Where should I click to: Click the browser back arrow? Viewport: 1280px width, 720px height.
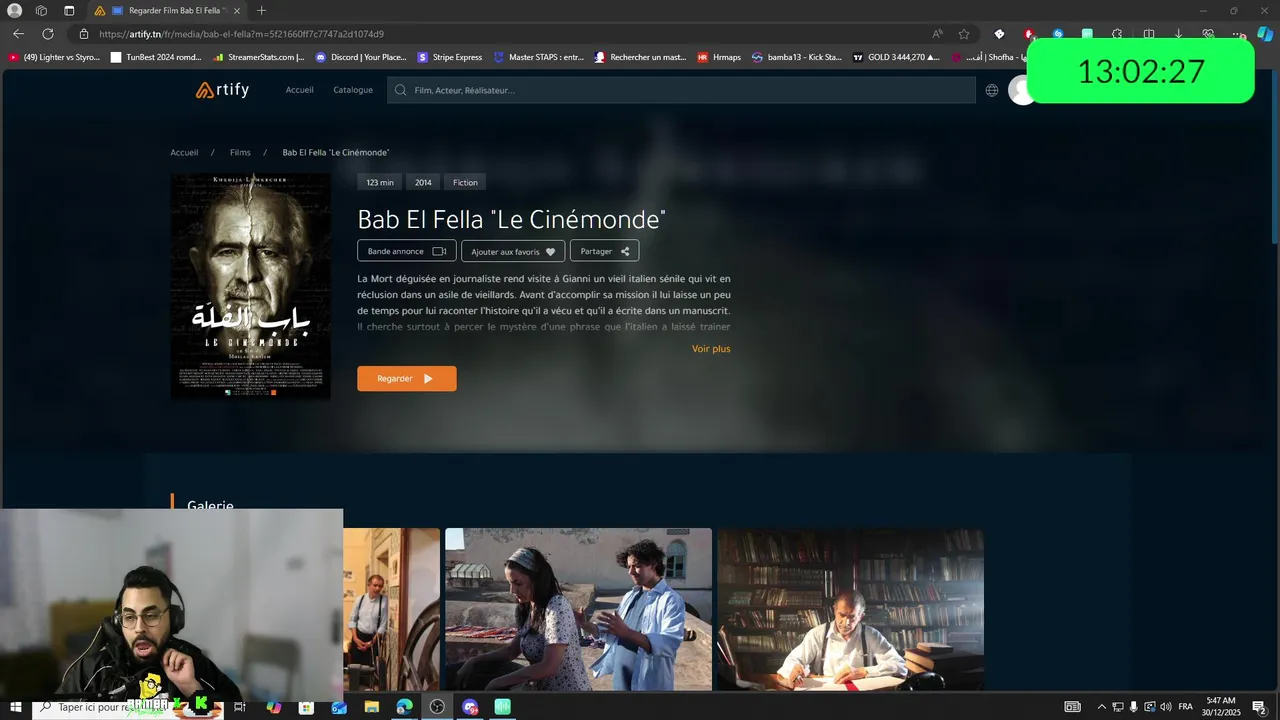tap(18, 33)
